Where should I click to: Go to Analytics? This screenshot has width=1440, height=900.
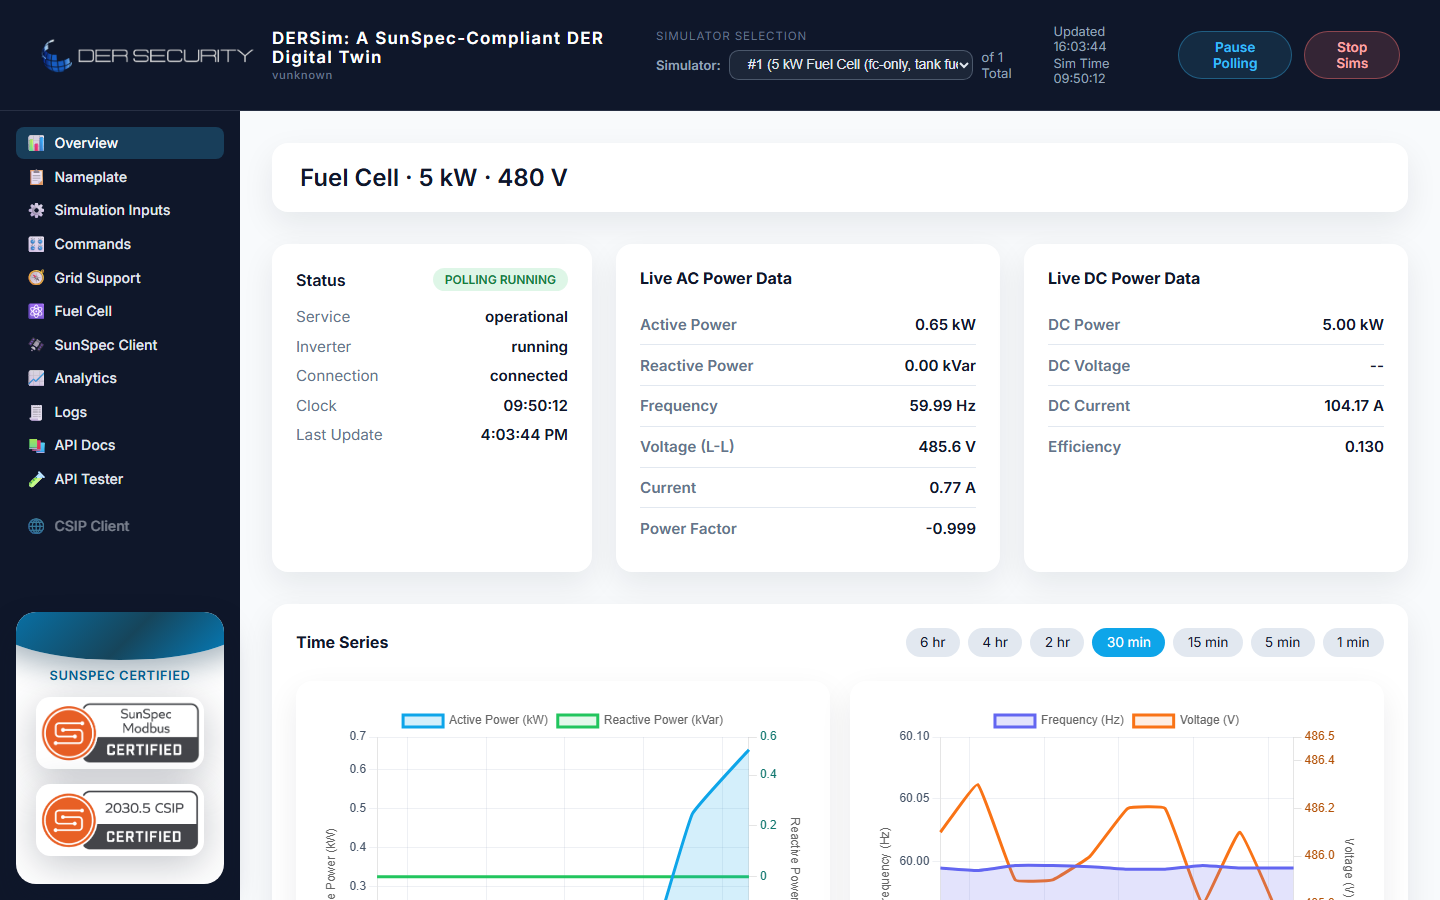point(120,378)
